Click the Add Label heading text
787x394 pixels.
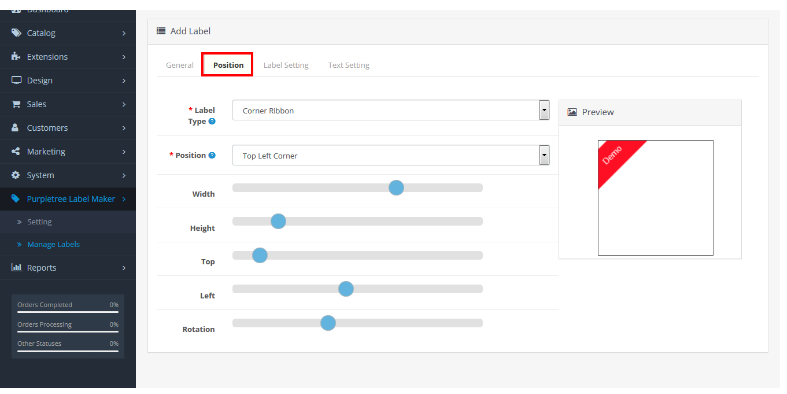(190, 31)
